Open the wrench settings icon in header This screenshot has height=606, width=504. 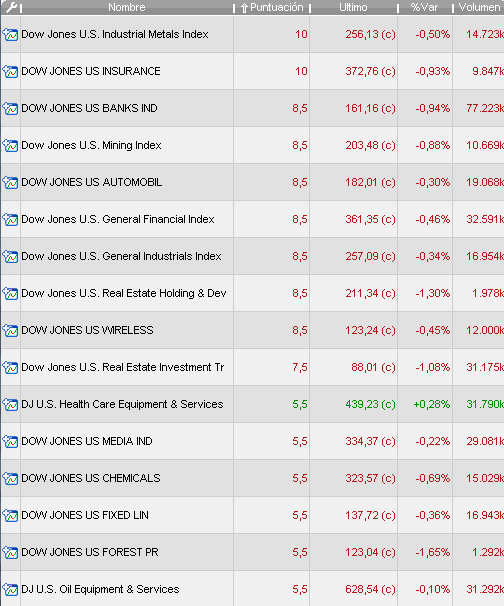(12, 7)
